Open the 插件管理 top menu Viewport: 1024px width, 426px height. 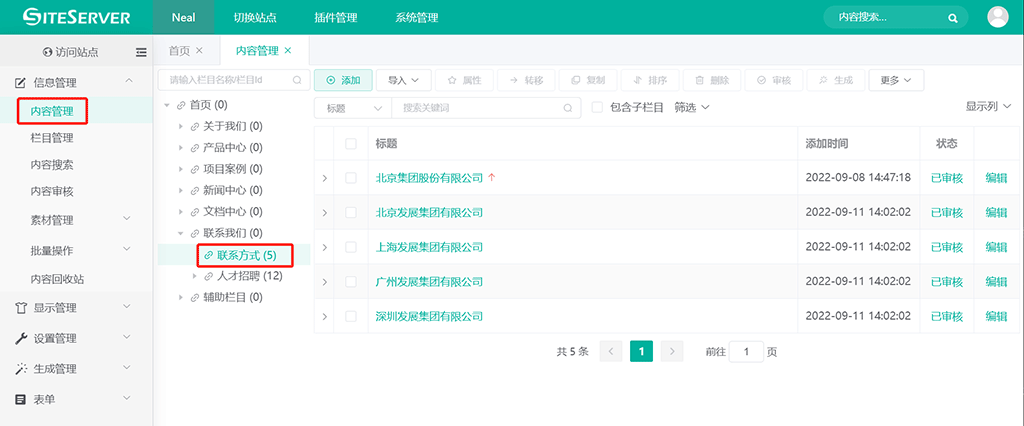click(335, 17)
